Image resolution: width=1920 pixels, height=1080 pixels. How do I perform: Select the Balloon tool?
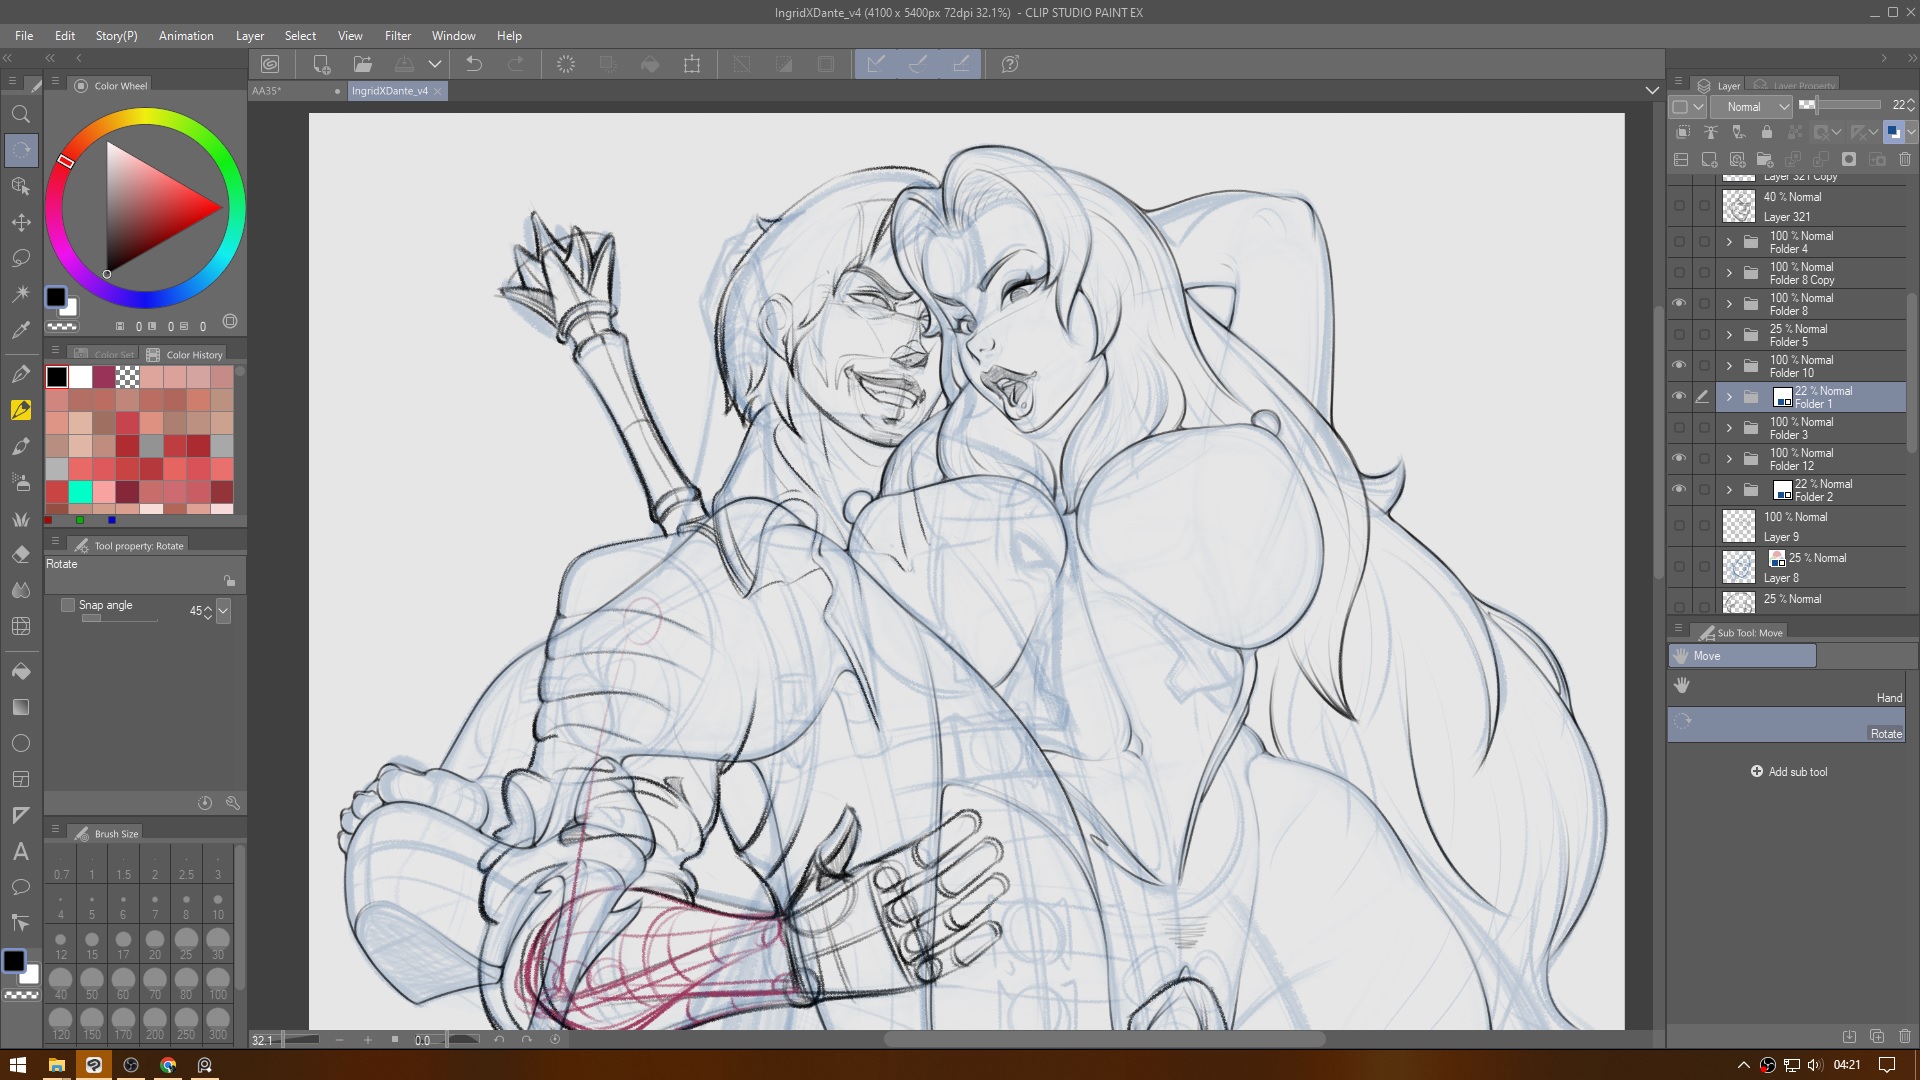click(21, 887)
